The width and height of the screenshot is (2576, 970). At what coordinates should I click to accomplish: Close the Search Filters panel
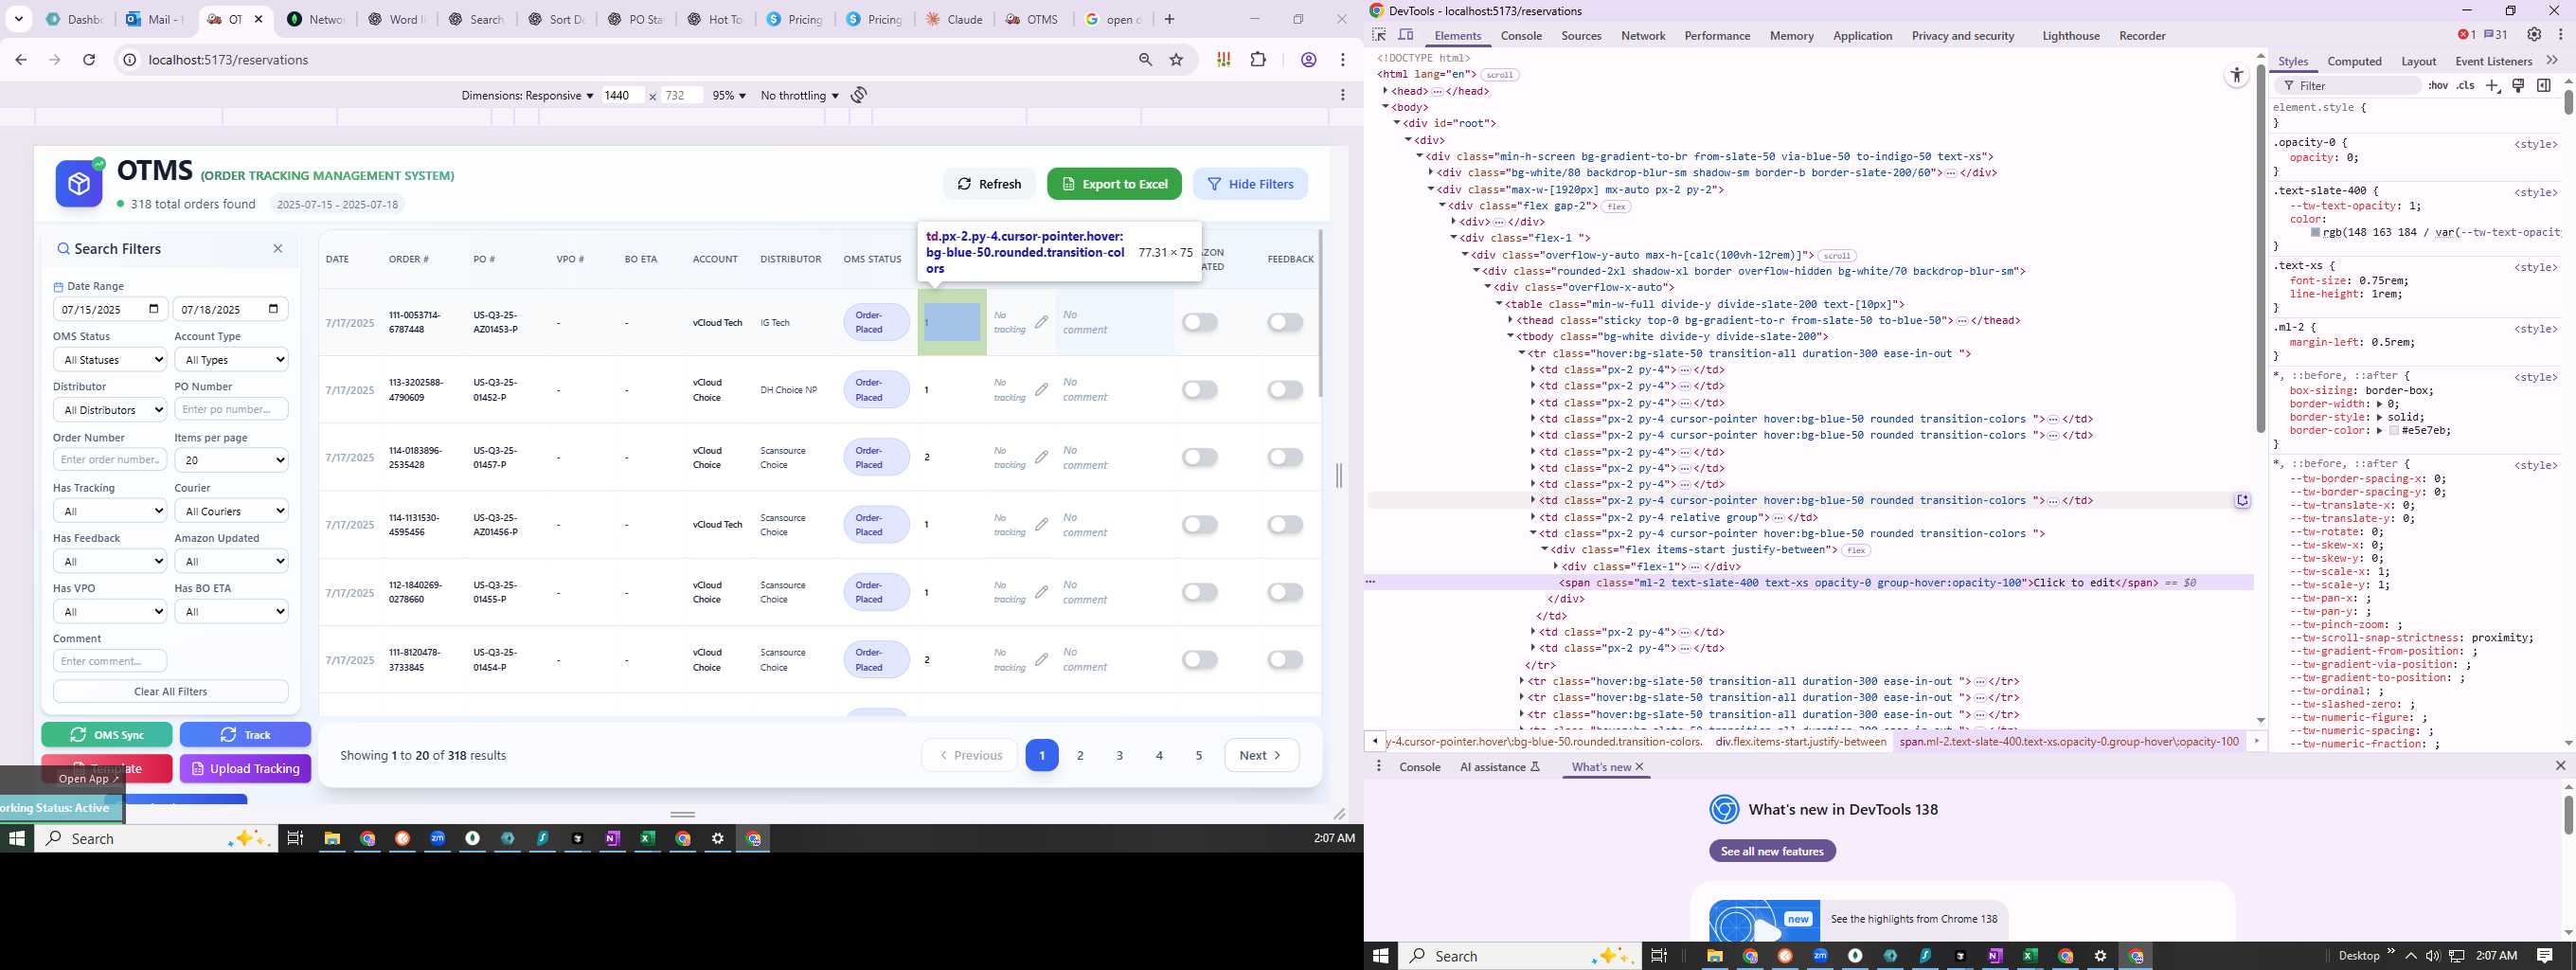278,249
